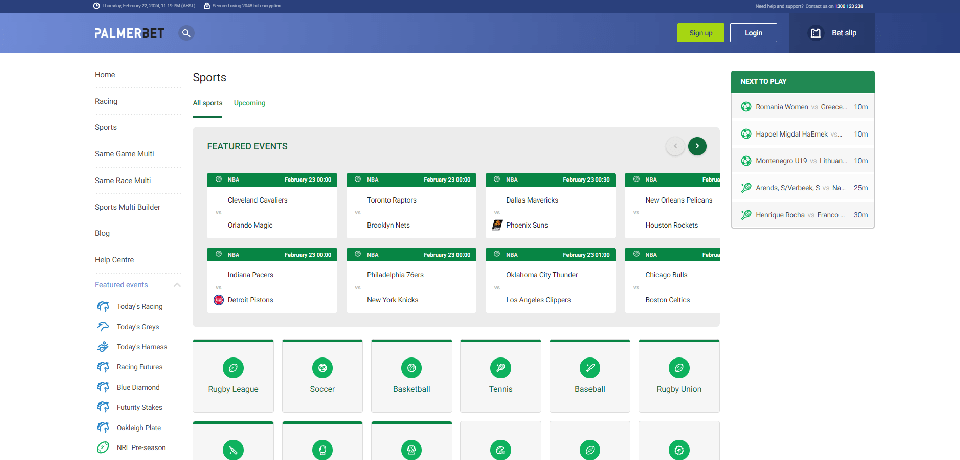Go to Help Centre in sidebar
Viewport: 960px width, 460px height.
pyautogui.click(x=114, y=260)
